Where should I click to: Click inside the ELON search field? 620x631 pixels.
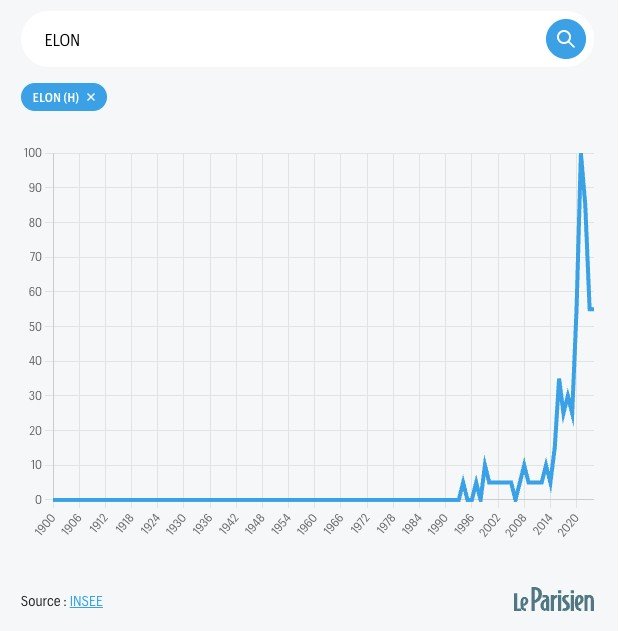click(282, 40)
